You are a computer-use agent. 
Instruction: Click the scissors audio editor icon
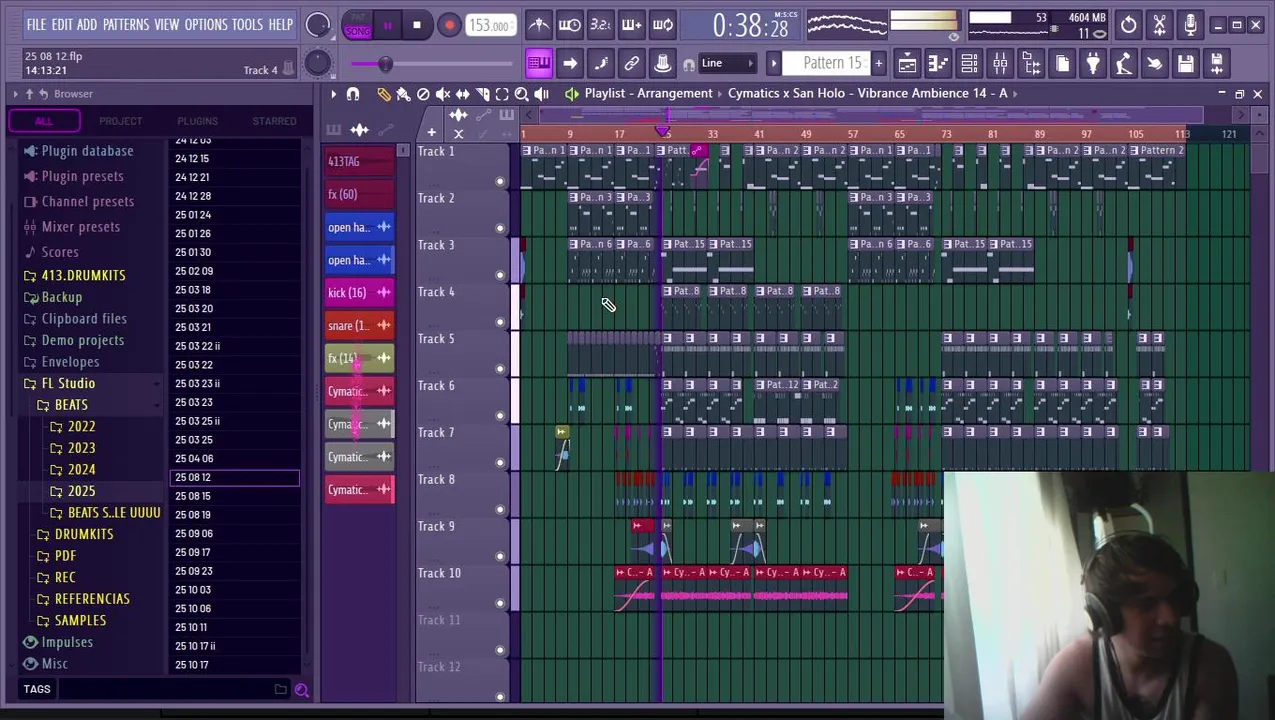[x=1159, y=24]
